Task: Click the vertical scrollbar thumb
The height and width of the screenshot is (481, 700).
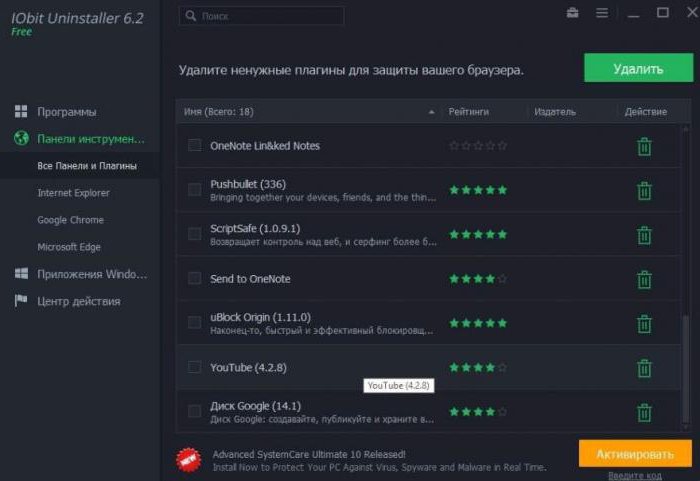Action: [685, 368]
